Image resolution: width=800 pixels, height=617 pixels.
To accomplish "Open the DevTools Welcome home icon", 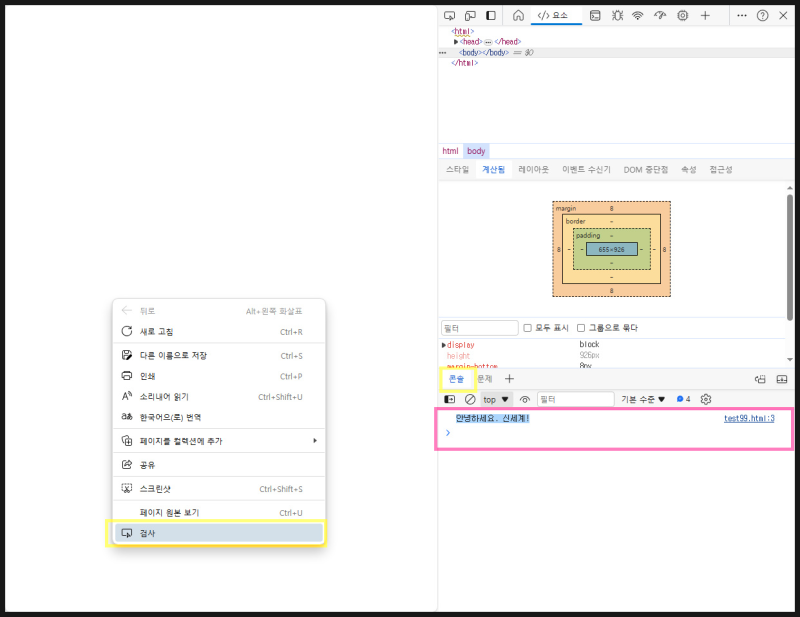I will click(x=518, y=15).
